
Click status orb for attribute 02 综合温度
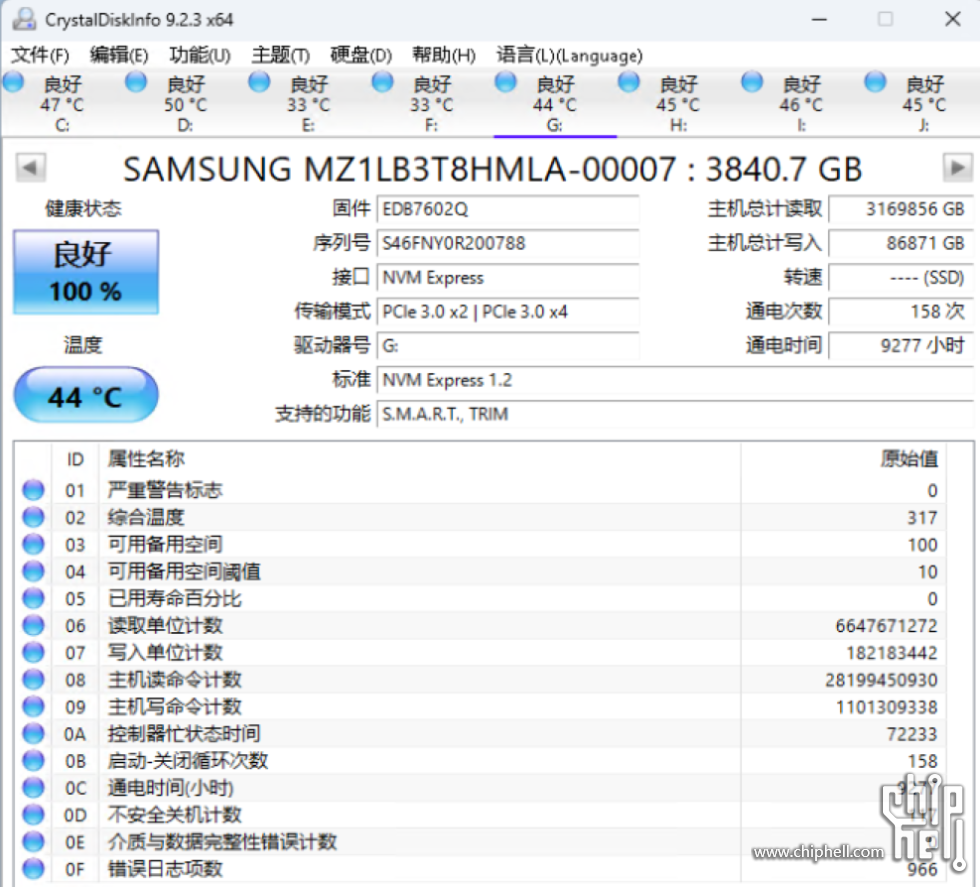click(x=33, y=517)
